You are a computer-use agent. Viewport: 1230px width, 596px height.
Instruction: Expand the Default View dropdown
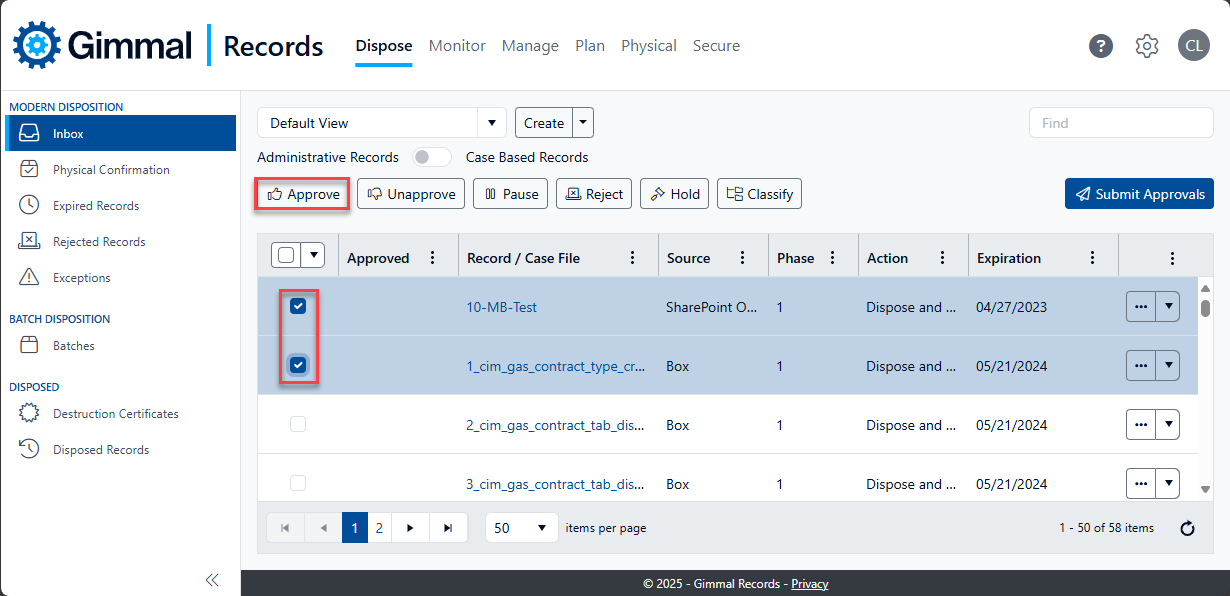tap(491, 123)
